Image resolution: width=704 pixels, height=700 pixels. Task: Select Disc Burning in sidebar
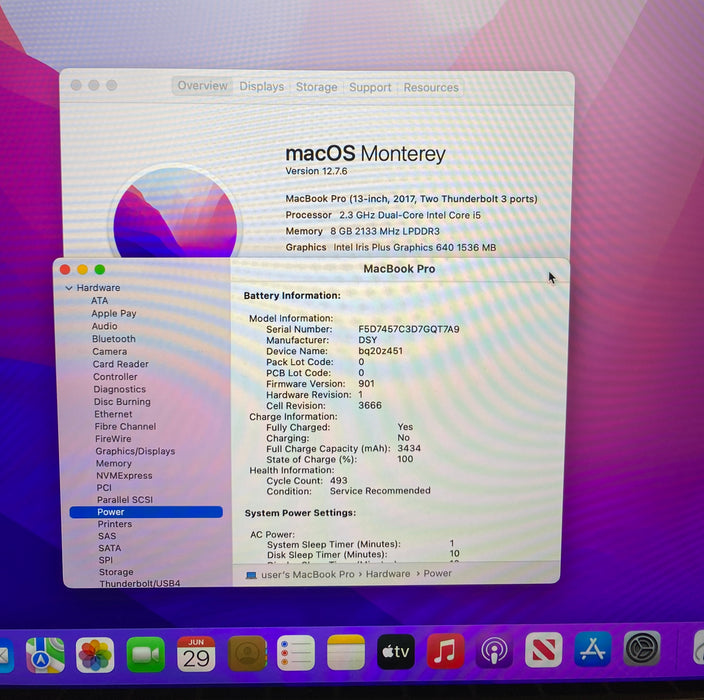(122, 402)
